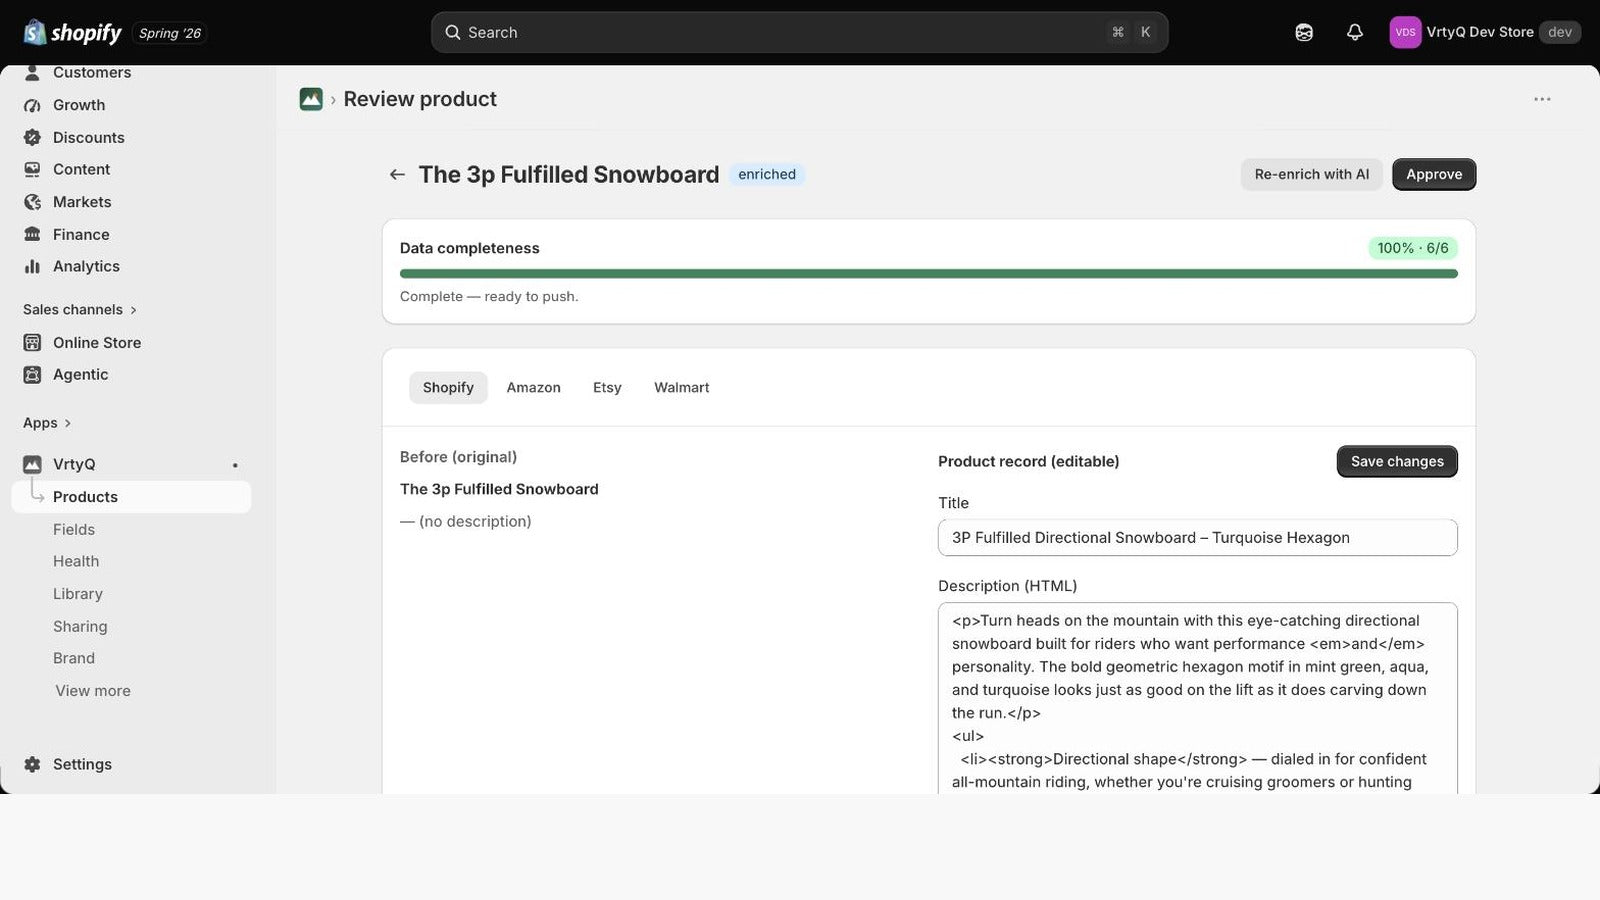The height and width of the screenshot is (900, 1600).
Task: Open the notifications bell icon
Action: (1354, 32)
